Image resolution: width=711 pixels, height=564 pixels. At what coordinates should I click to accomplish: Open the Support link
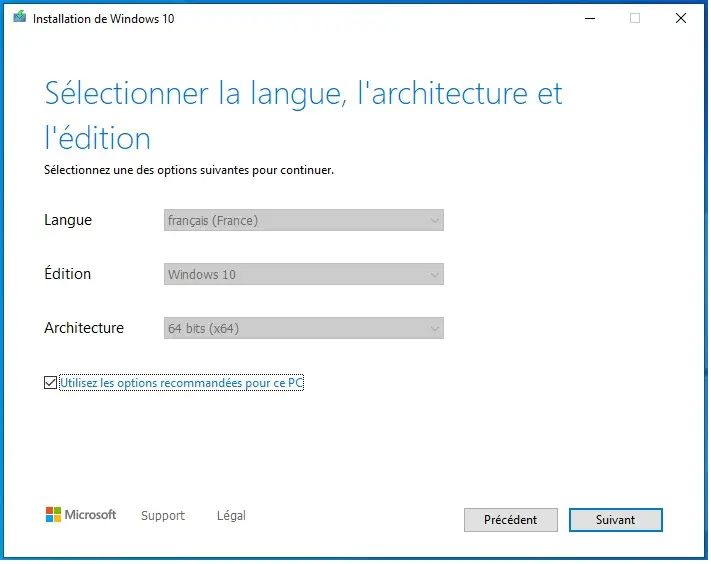[163, 517]
